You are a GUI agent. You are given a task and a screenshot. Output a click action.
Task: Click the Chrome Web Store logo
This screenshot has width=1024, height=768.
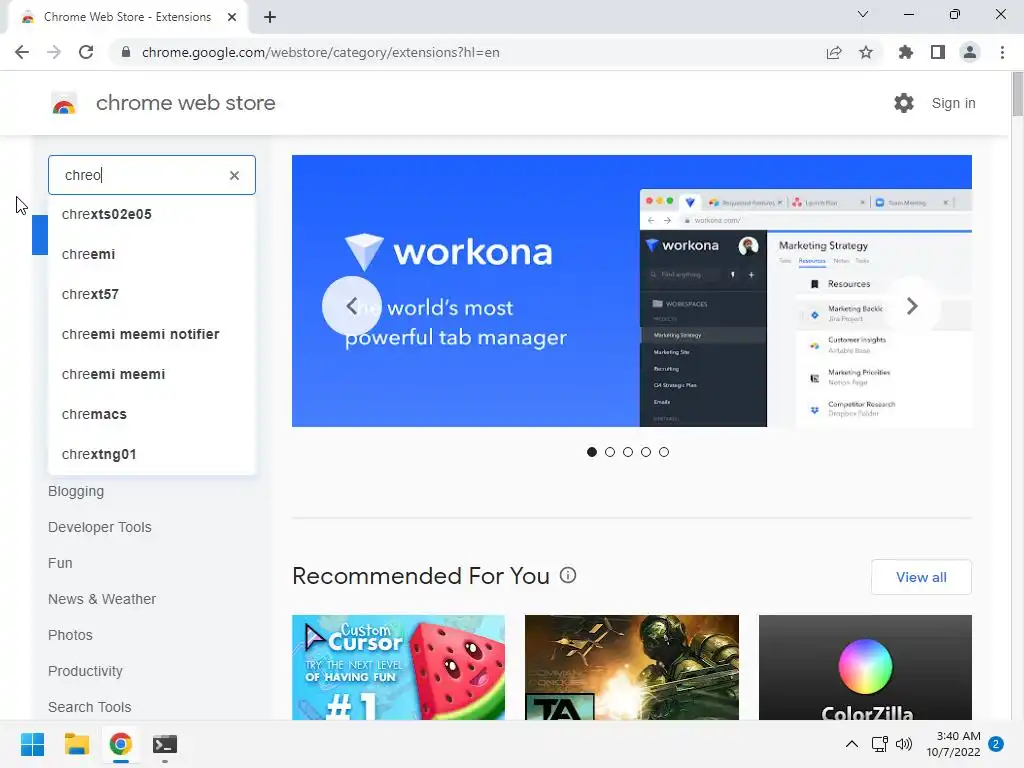[x=64, y=103]
